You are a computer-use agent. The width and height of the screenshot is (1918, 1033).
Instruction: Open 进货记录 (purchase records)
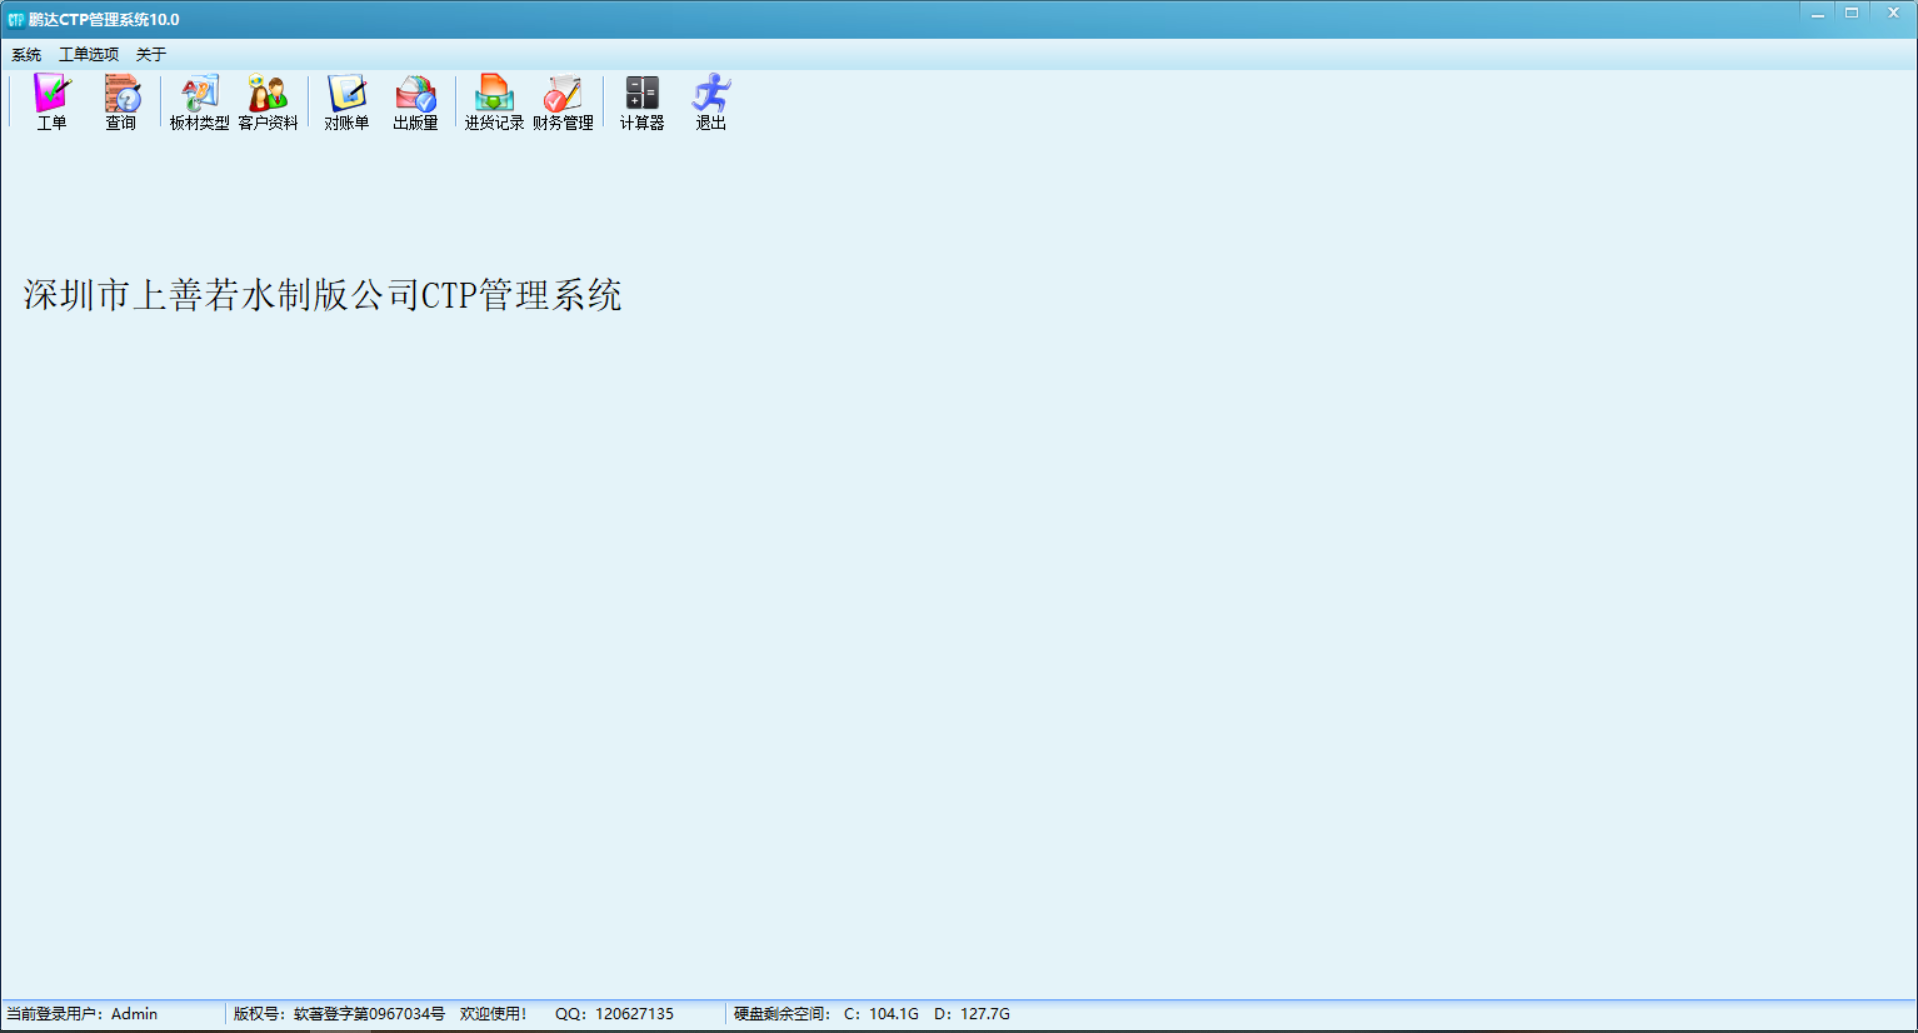(493, 102)
